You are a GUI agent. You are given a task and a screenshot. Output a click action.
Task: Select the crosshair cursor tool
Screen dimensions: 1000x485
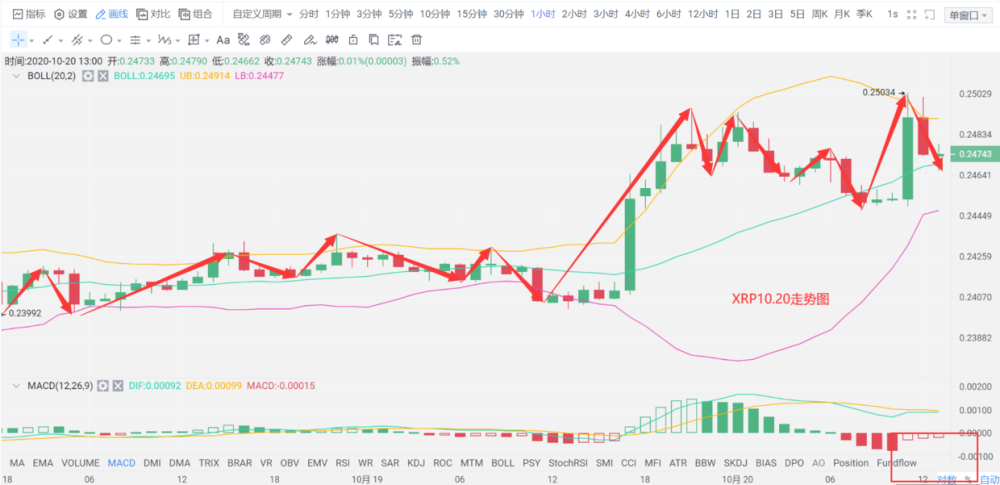(18, 40)
